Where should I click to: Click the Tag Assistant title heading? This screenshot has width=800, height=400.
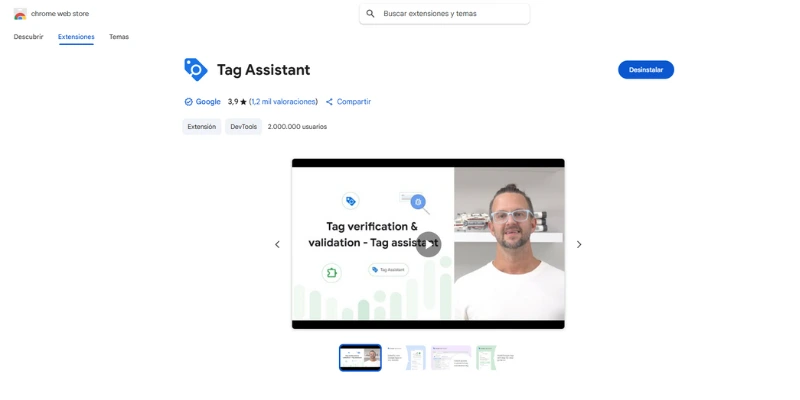tap(264, 70)
